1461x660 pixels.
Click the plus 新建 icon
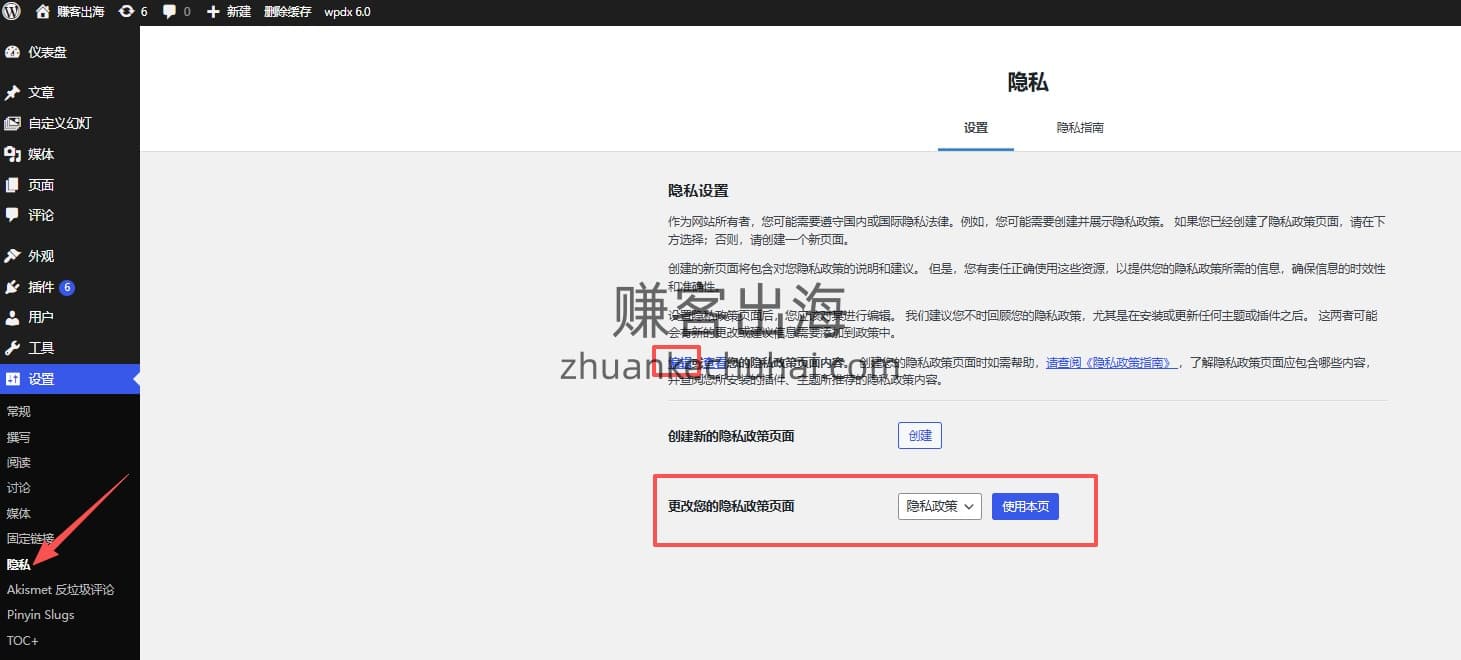point(213,12)
